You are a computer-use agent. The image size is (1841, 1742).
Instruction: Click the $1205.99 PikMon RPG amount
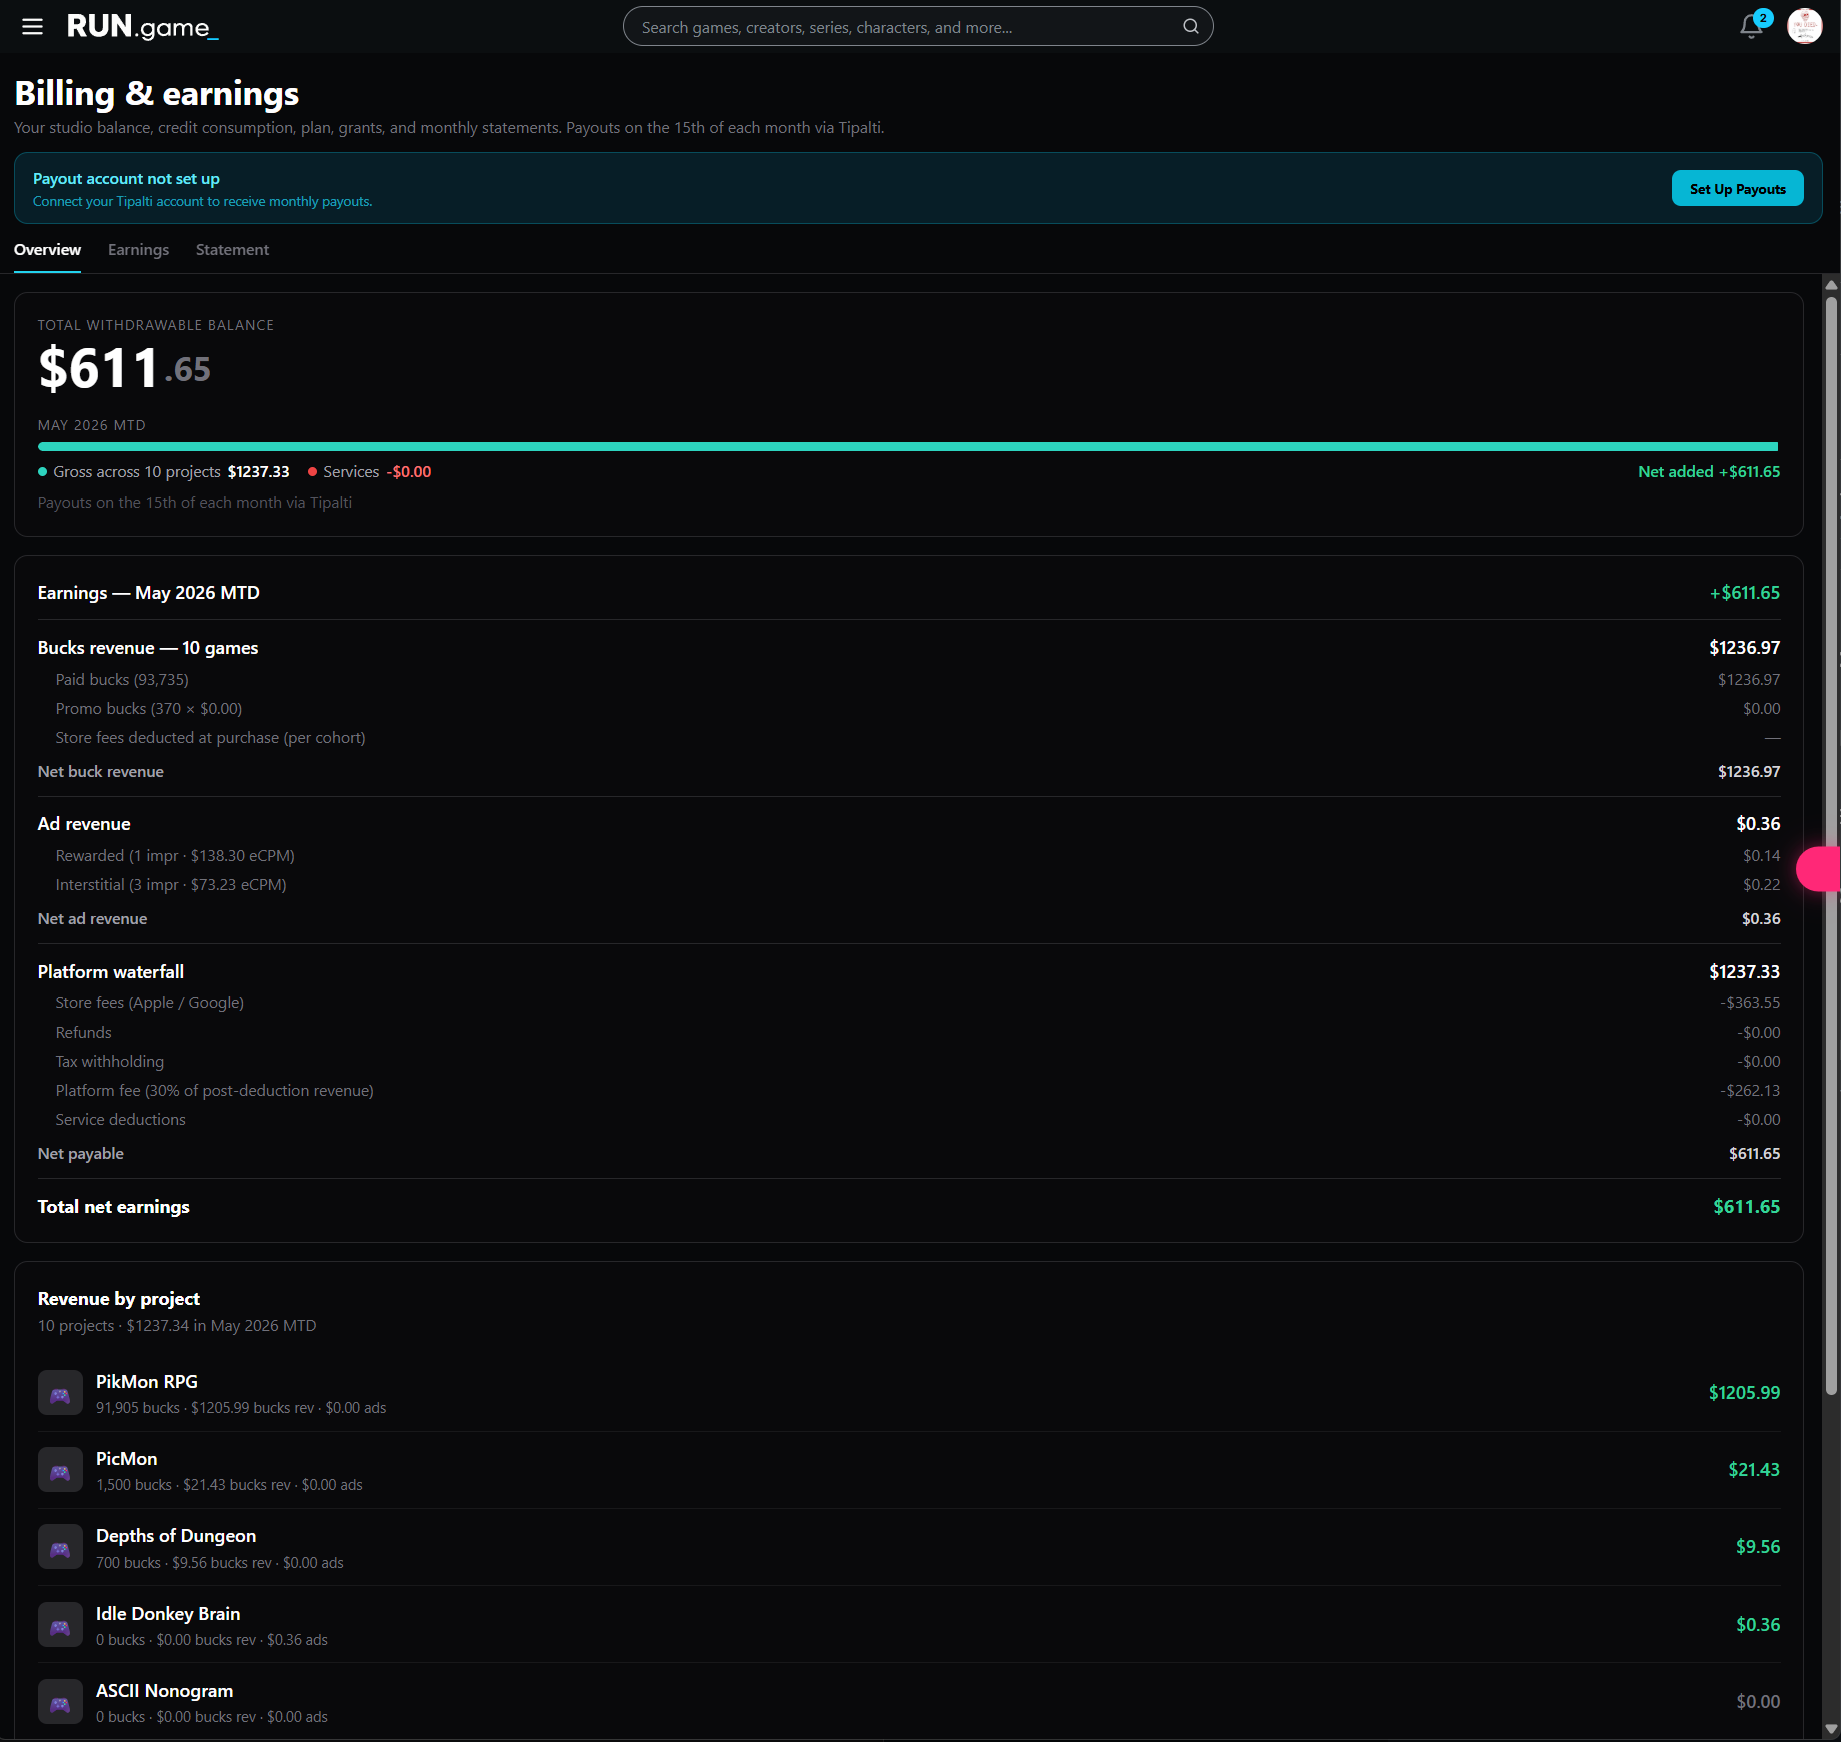pyautogui.click(x=1744, y=1393)
